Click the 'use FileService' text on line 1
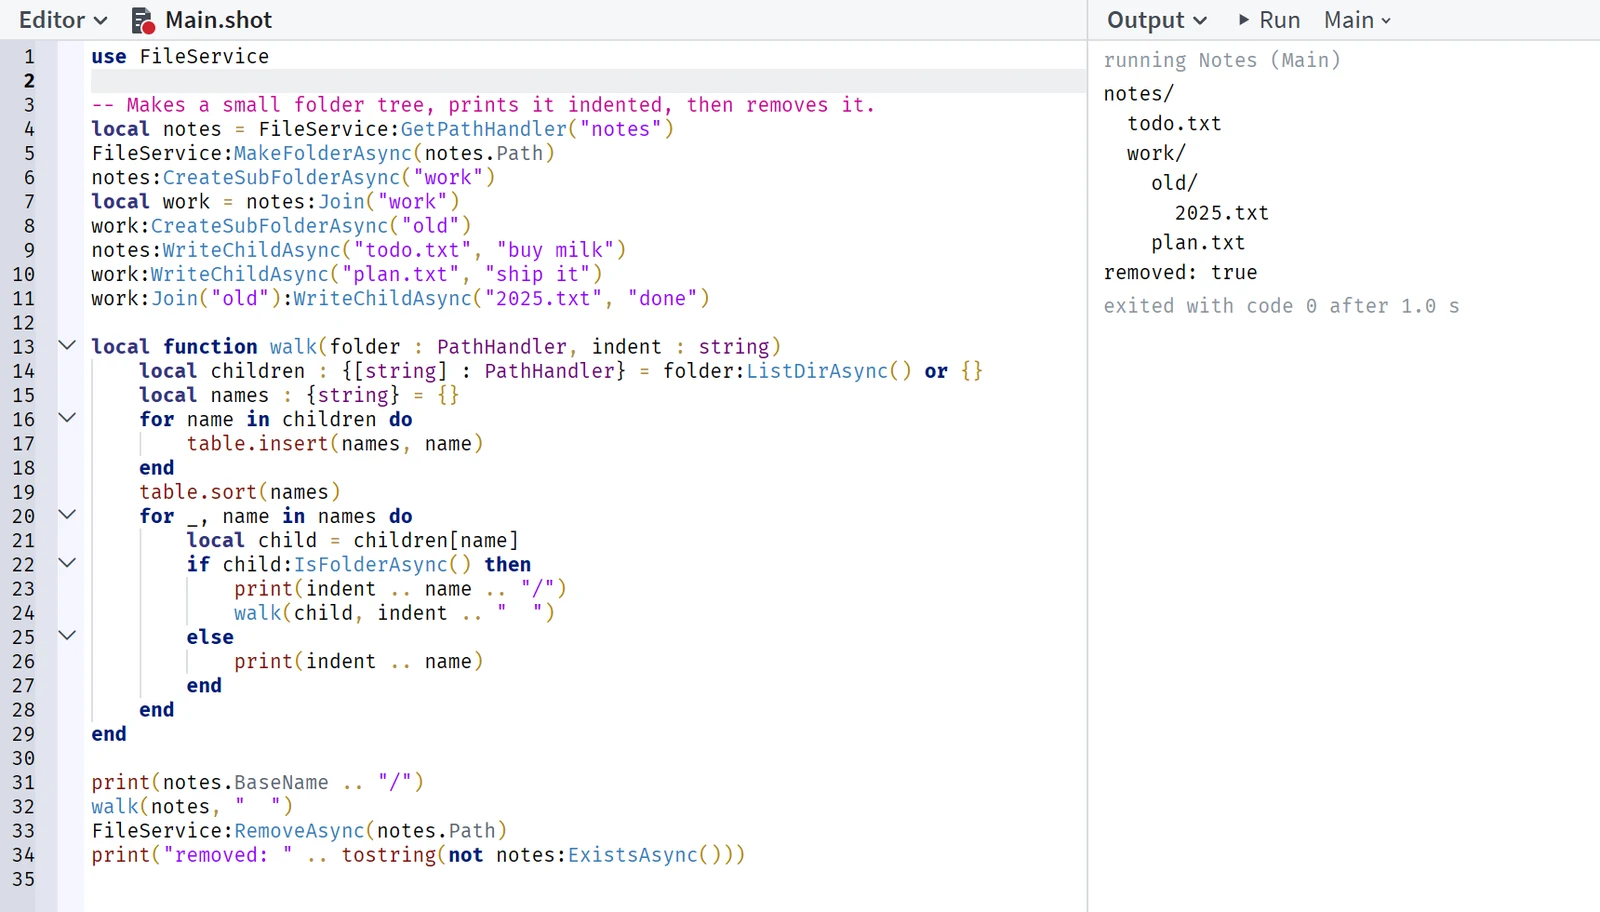Image resolution: width=1600 pixels, height=912 pixels. click(x=180, y=57)
